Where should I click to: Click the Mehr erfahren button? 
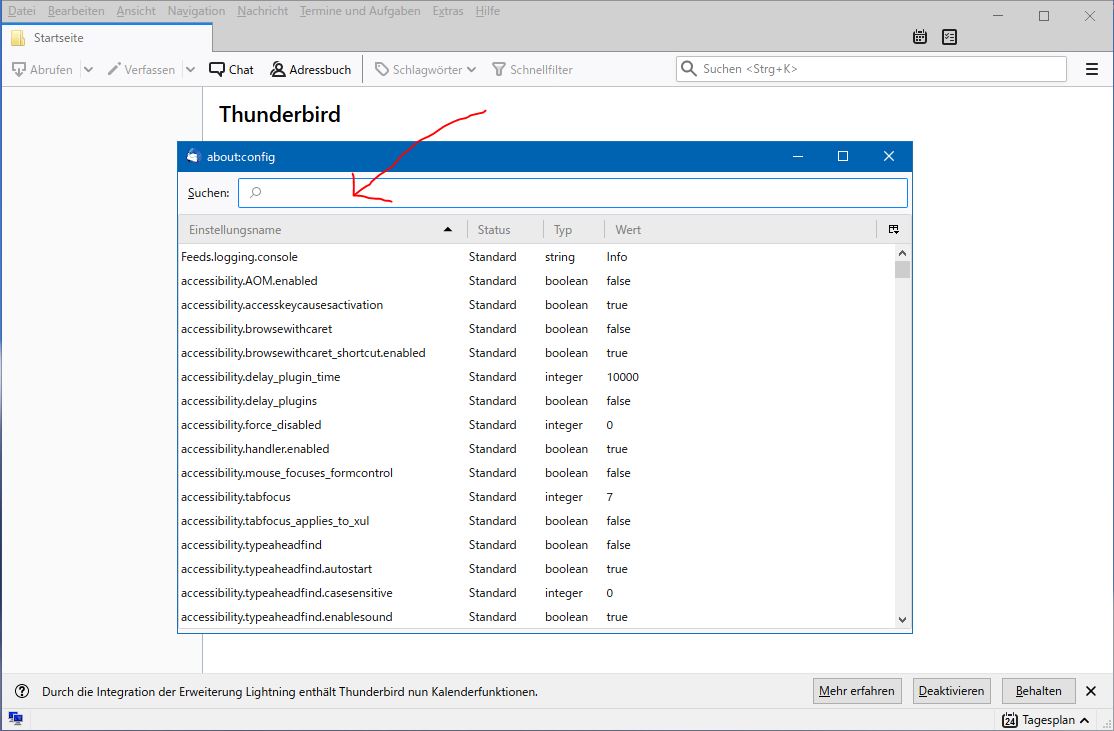pos(857,691)
